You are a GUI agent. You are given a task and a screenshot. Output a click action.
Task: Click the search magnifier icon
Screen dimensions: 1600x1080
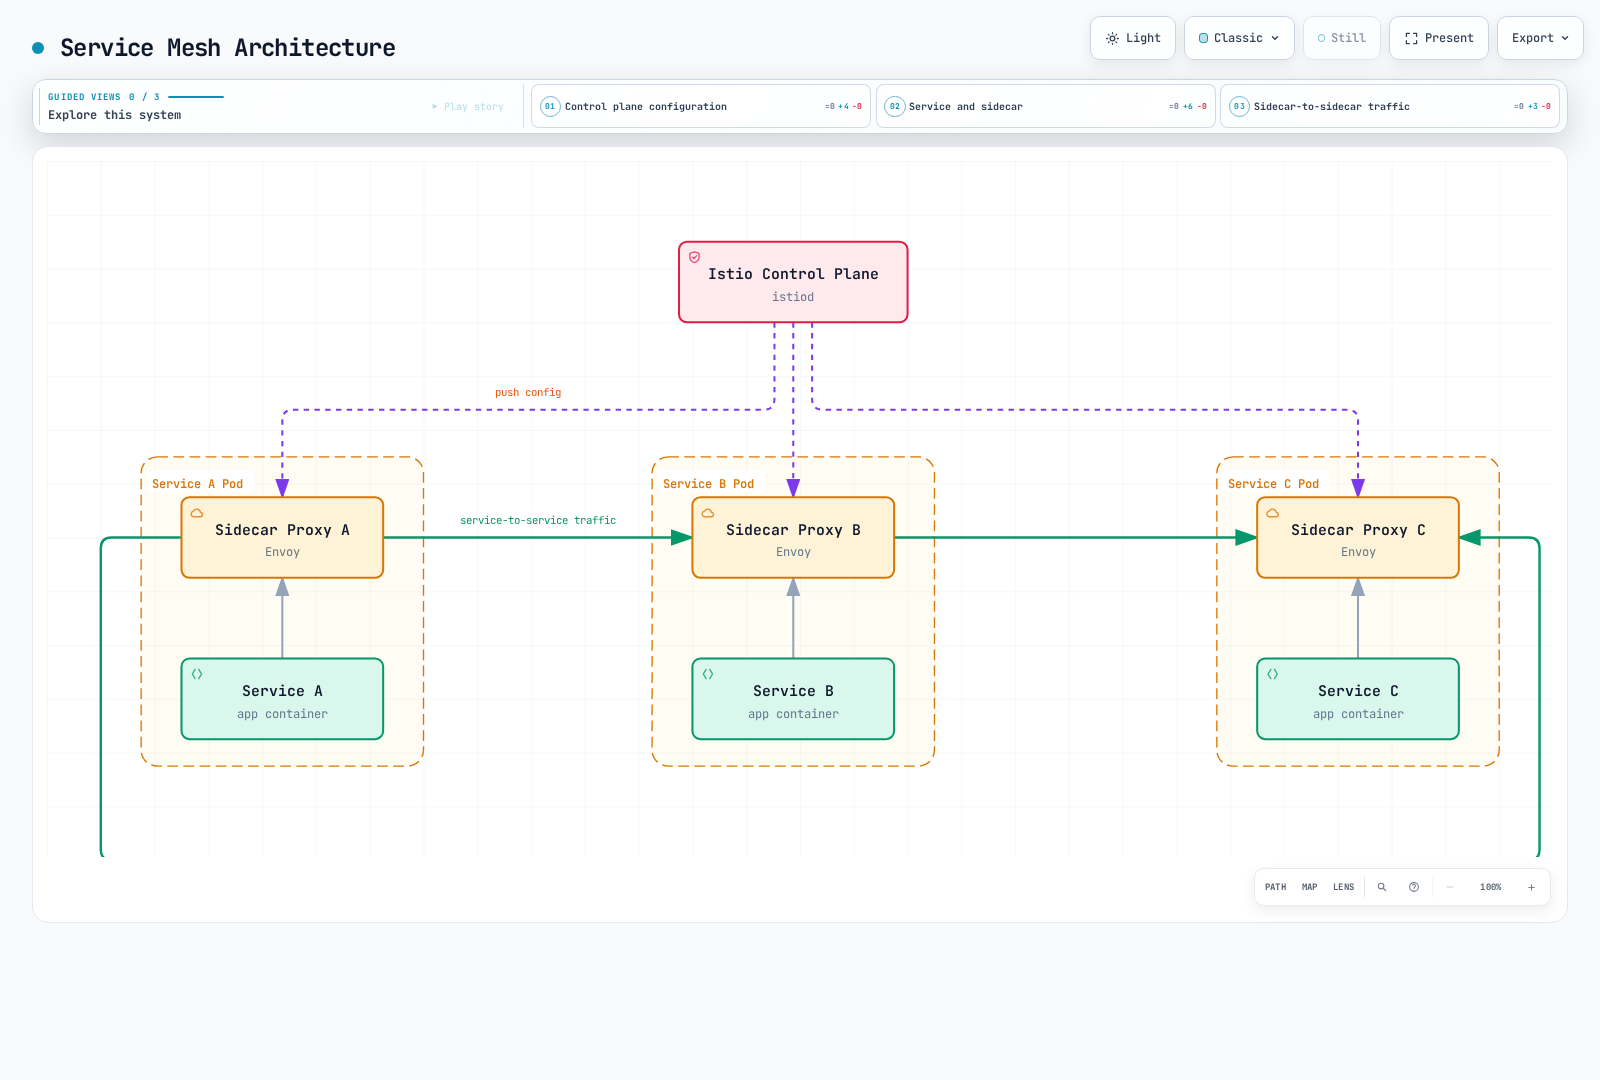coord(1382,887)
